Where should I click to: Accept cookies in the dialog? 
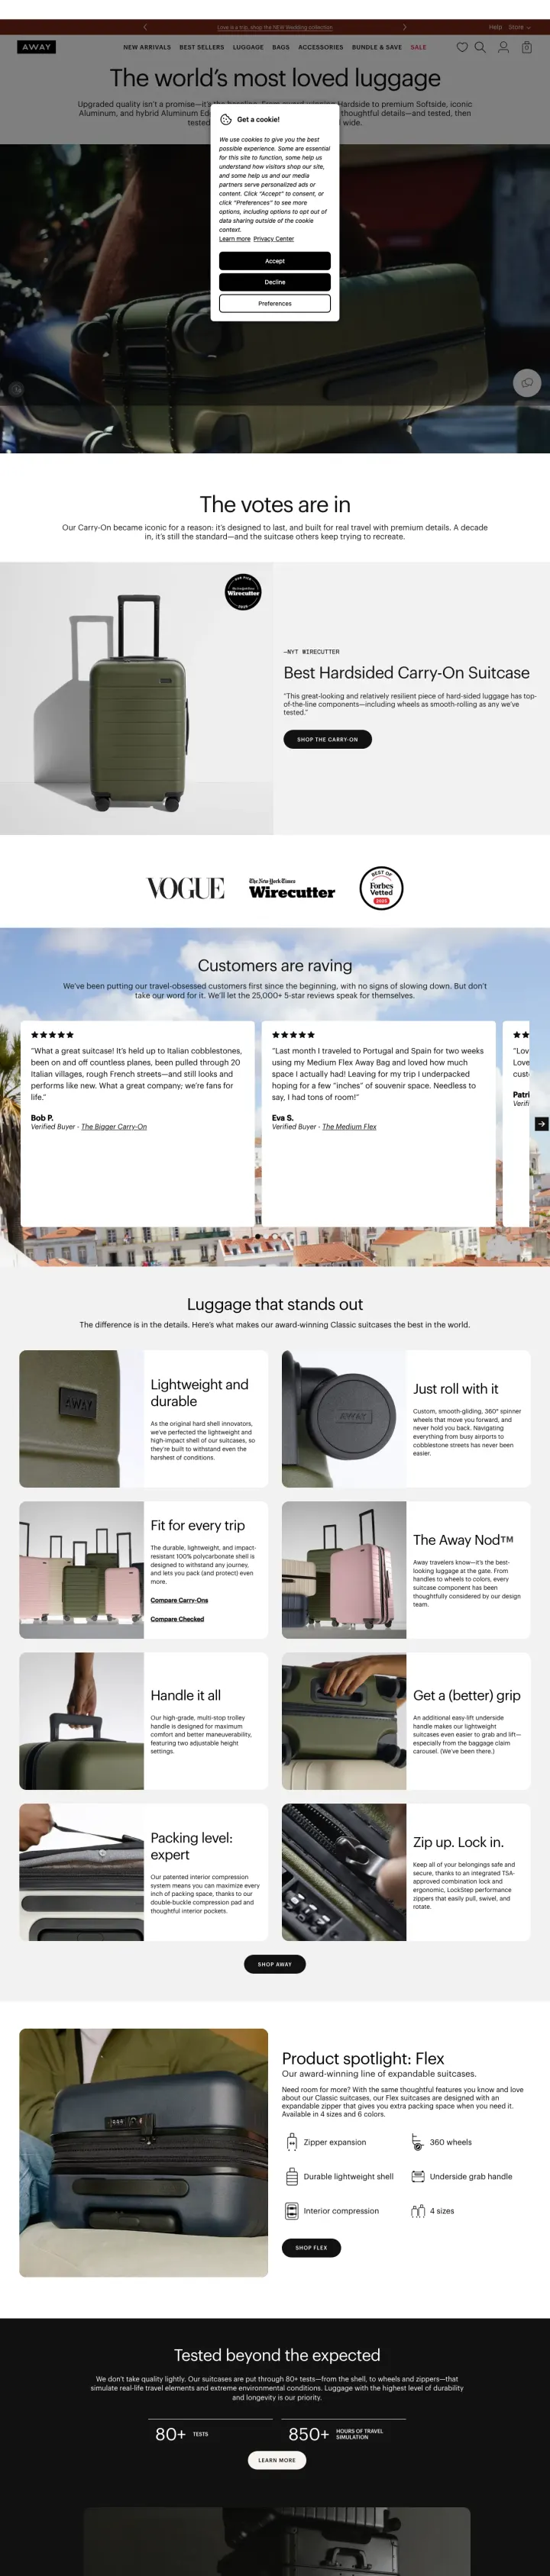pos(275,261)
